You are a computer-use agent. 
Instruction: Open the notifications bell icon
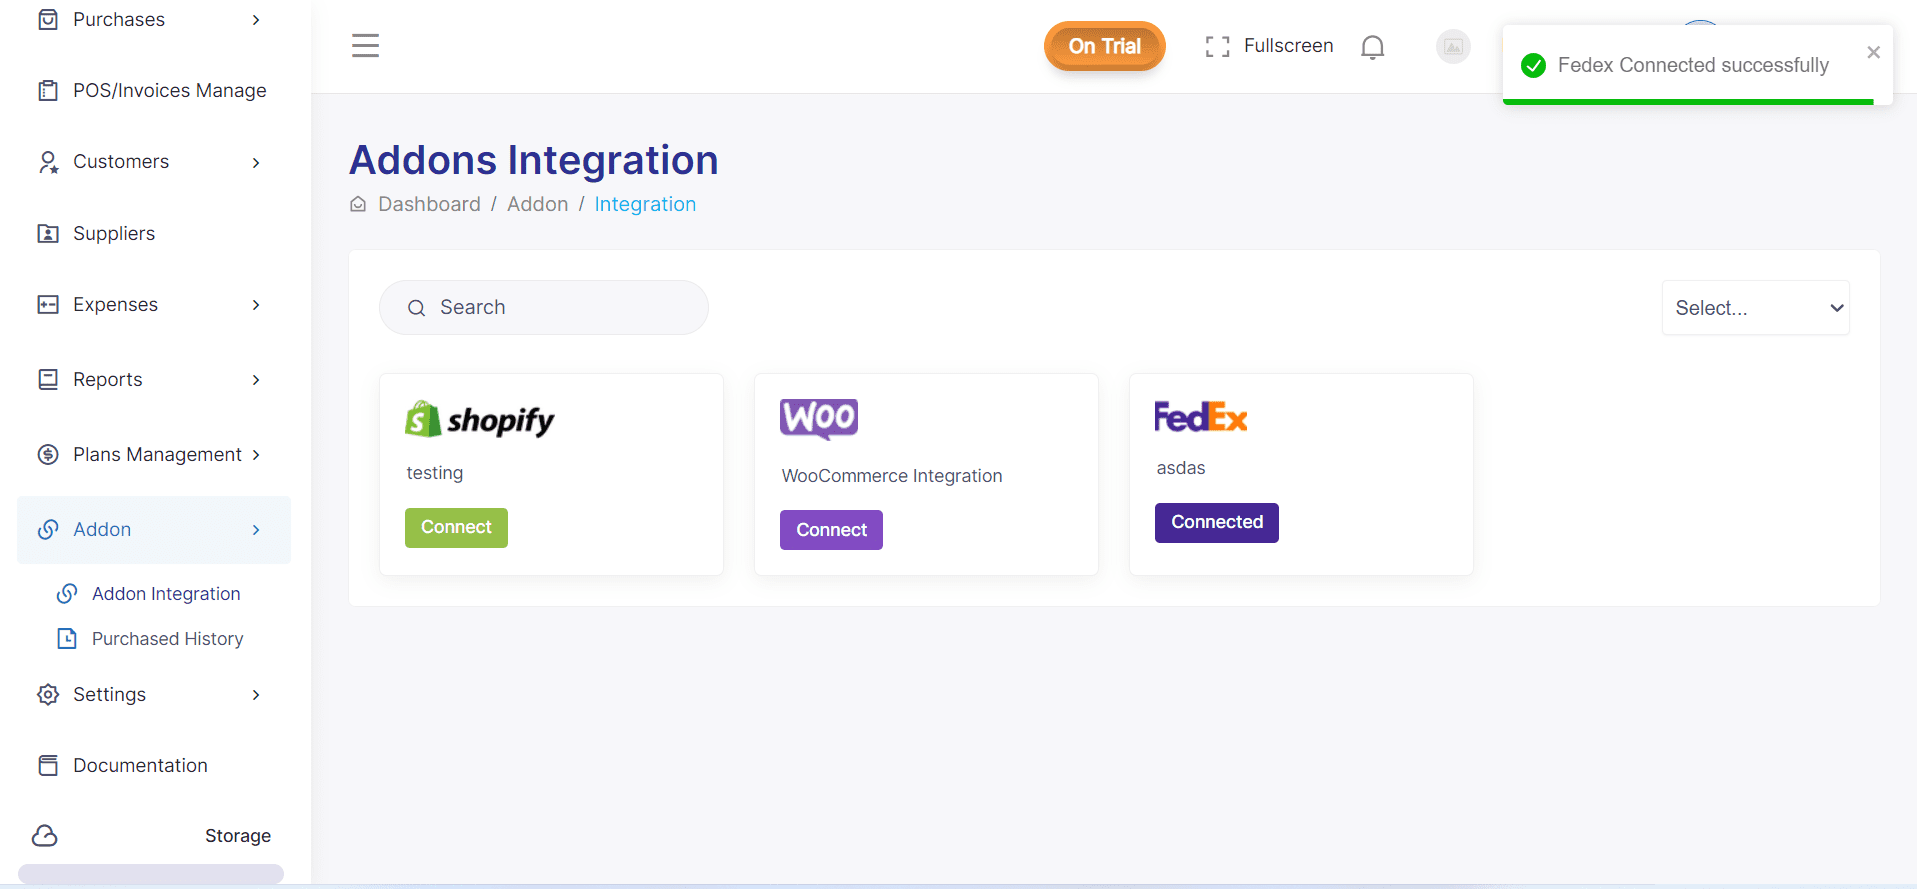click(x=1373, y=47)
